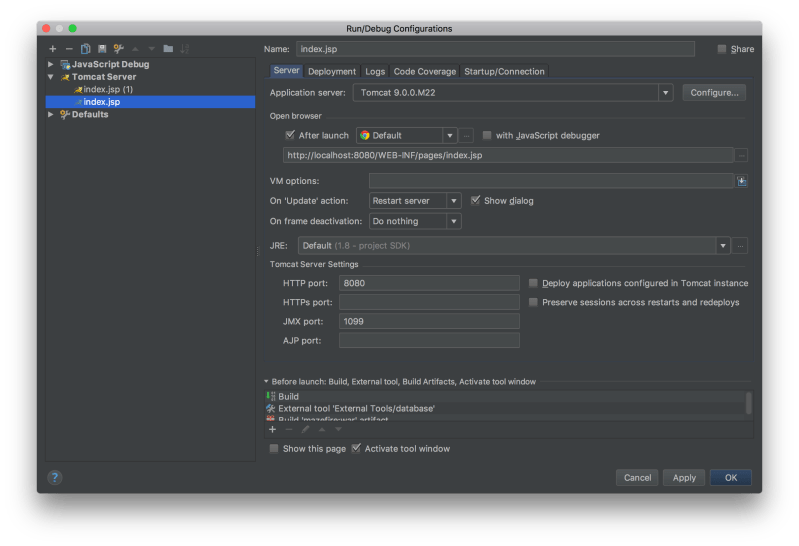Click the VM options input field
799x546 pixels.
pos(551,181)
